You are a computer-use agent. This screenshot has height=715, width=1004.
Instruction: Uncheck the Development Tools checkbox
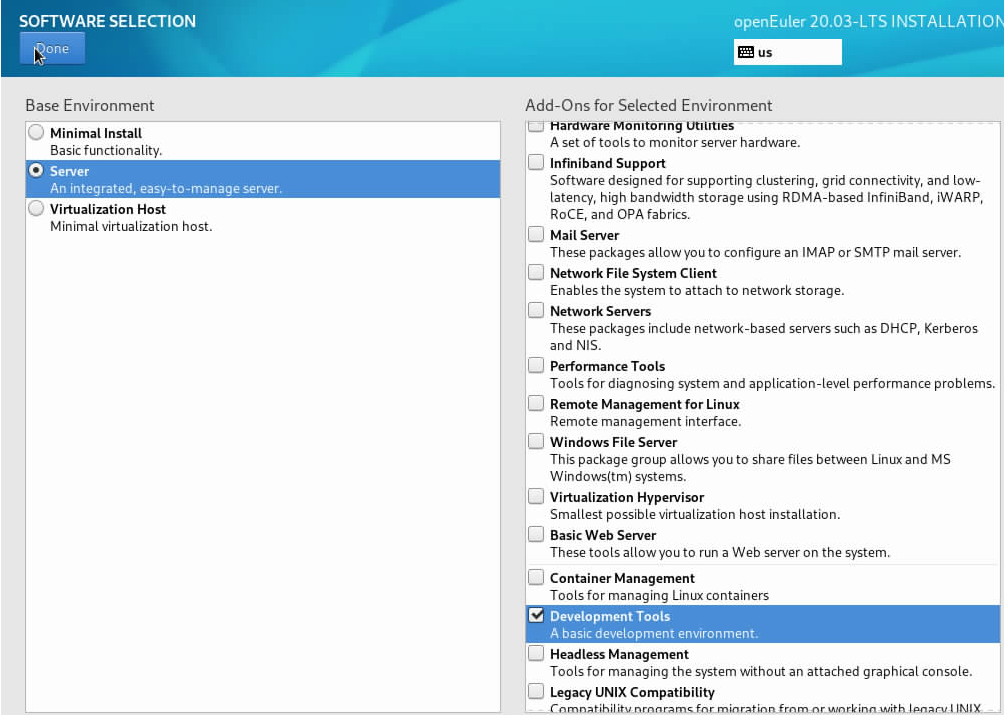coord(536,615)
